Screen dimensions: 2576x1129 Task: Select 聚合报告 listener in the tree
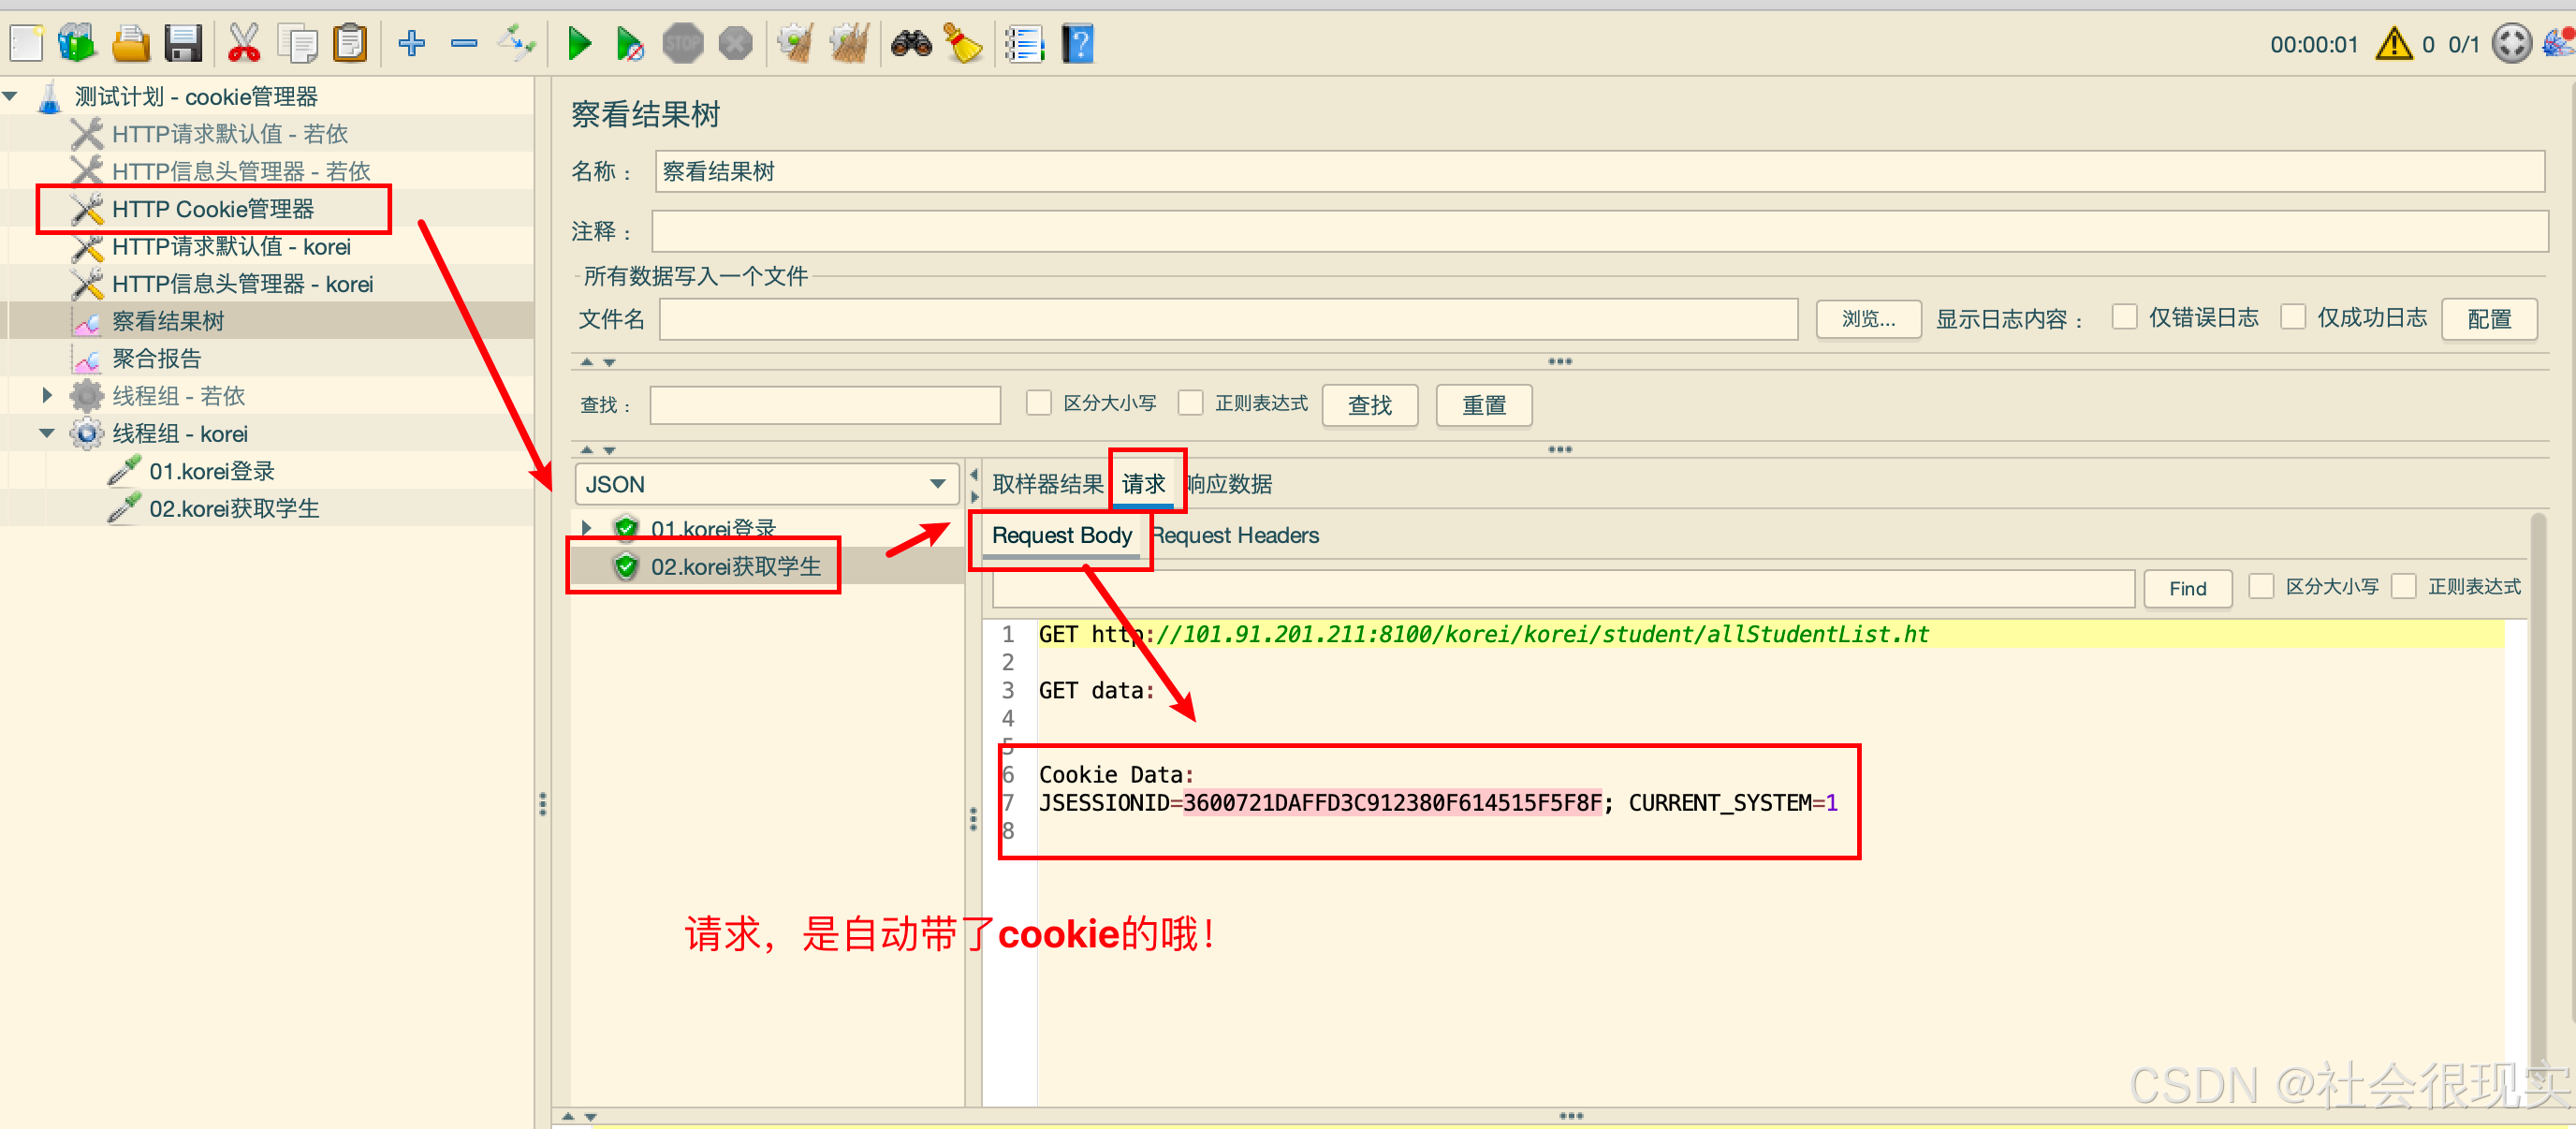pyautogui.click(x=157, y=358)
